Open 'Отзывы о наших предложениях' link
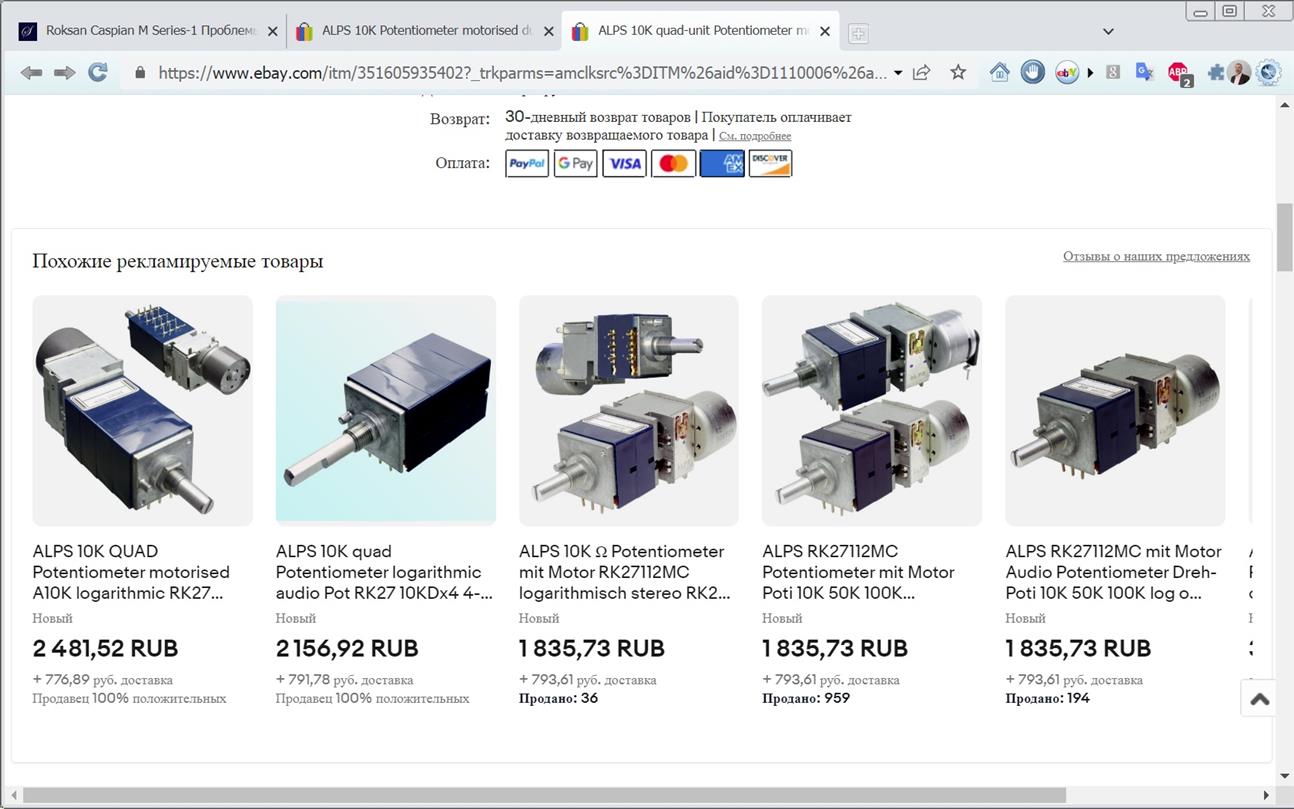 pos(1156,257)
